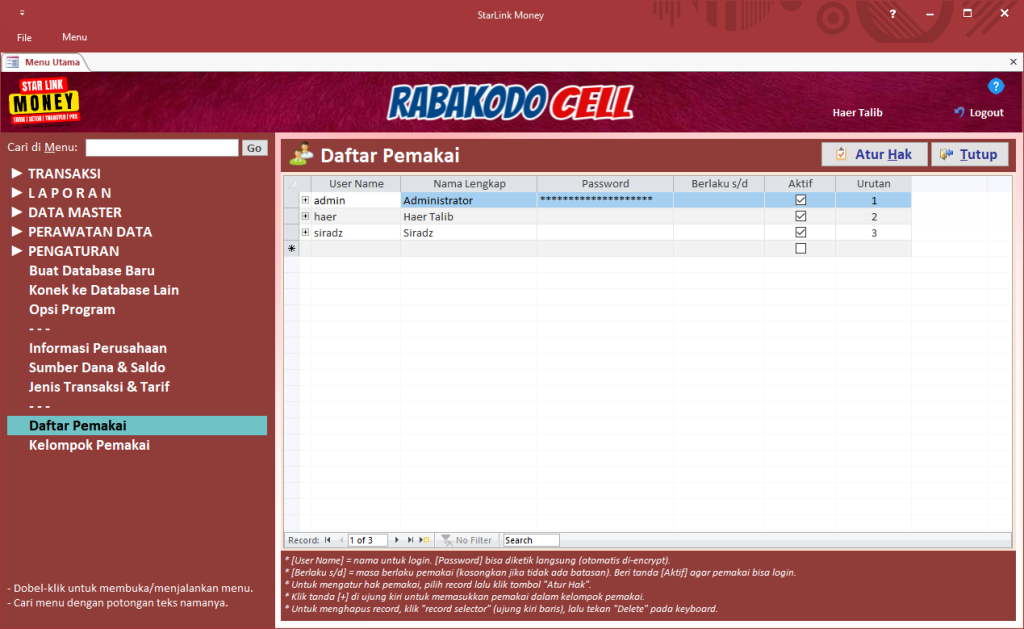Click the Logout link
1024x629 pixels.
(979, 112)
